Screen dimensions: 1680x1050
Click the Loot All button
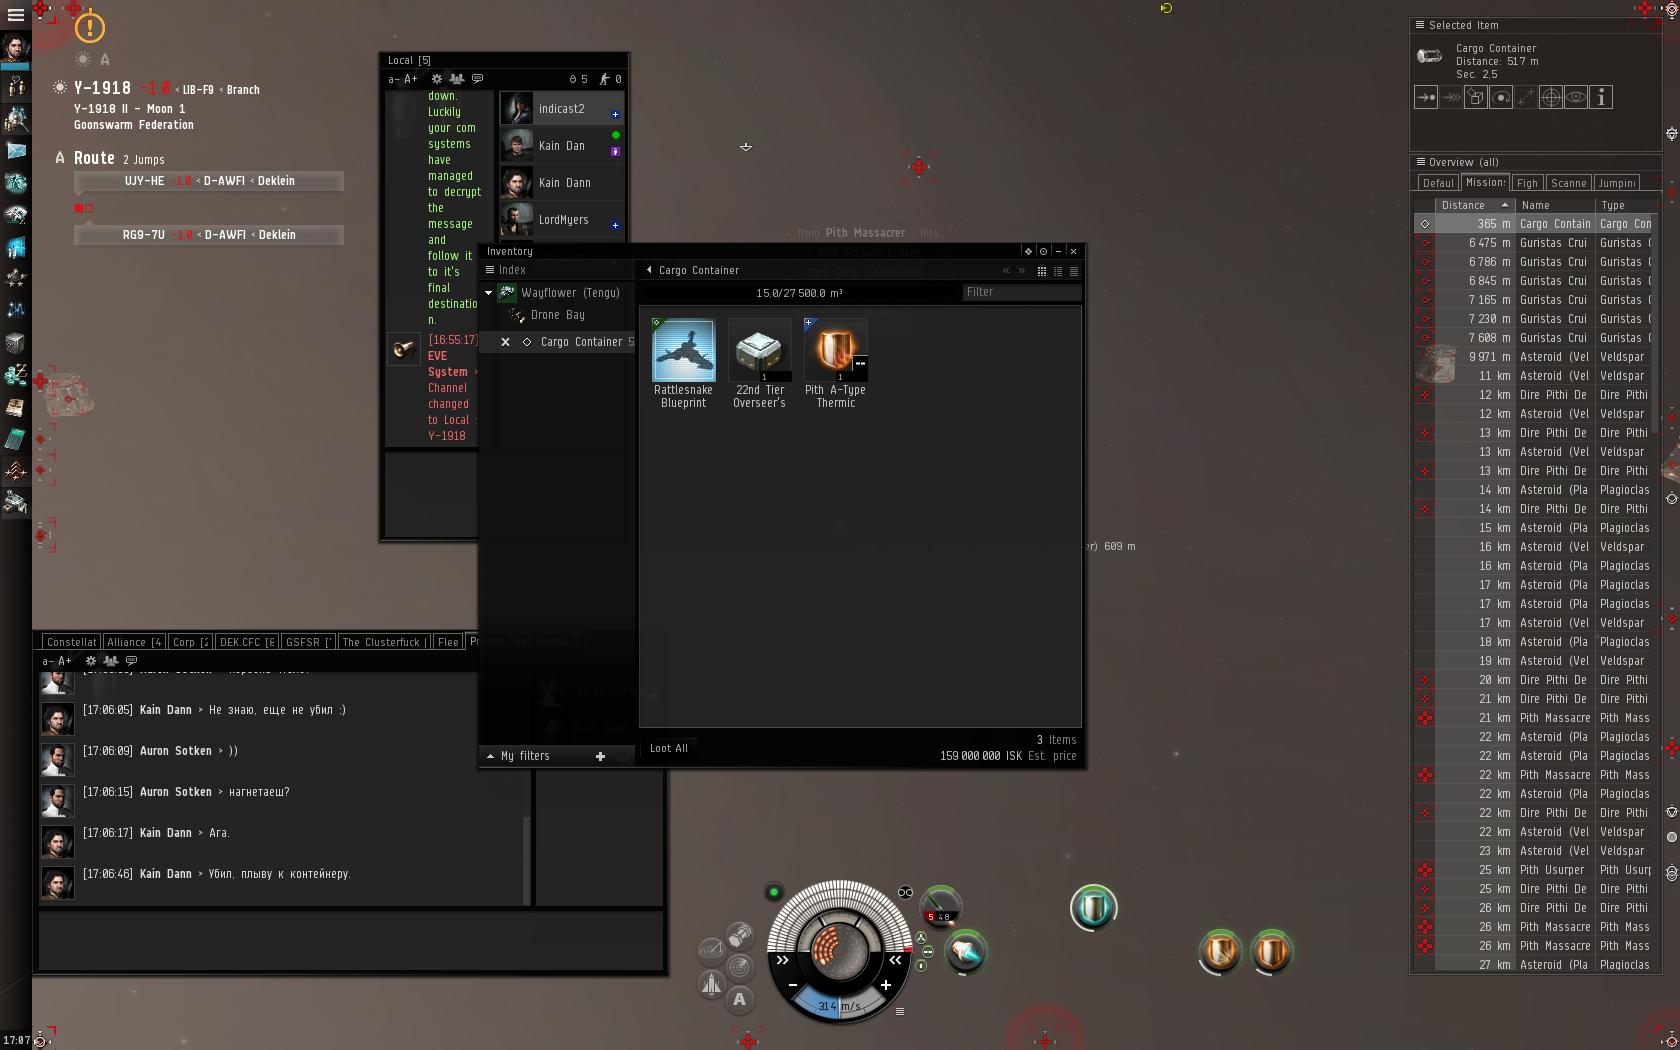click(x=669, y=748)
